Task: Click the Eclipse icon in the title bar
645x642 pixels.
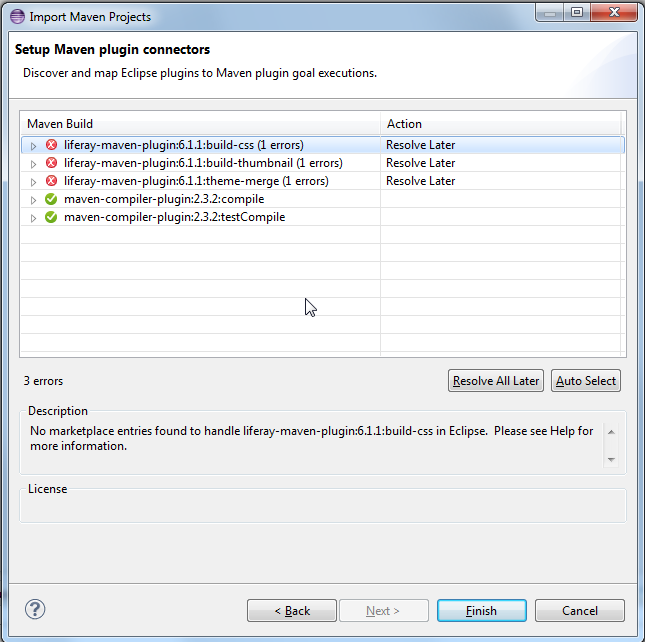Action: click(x=17, y=17)
